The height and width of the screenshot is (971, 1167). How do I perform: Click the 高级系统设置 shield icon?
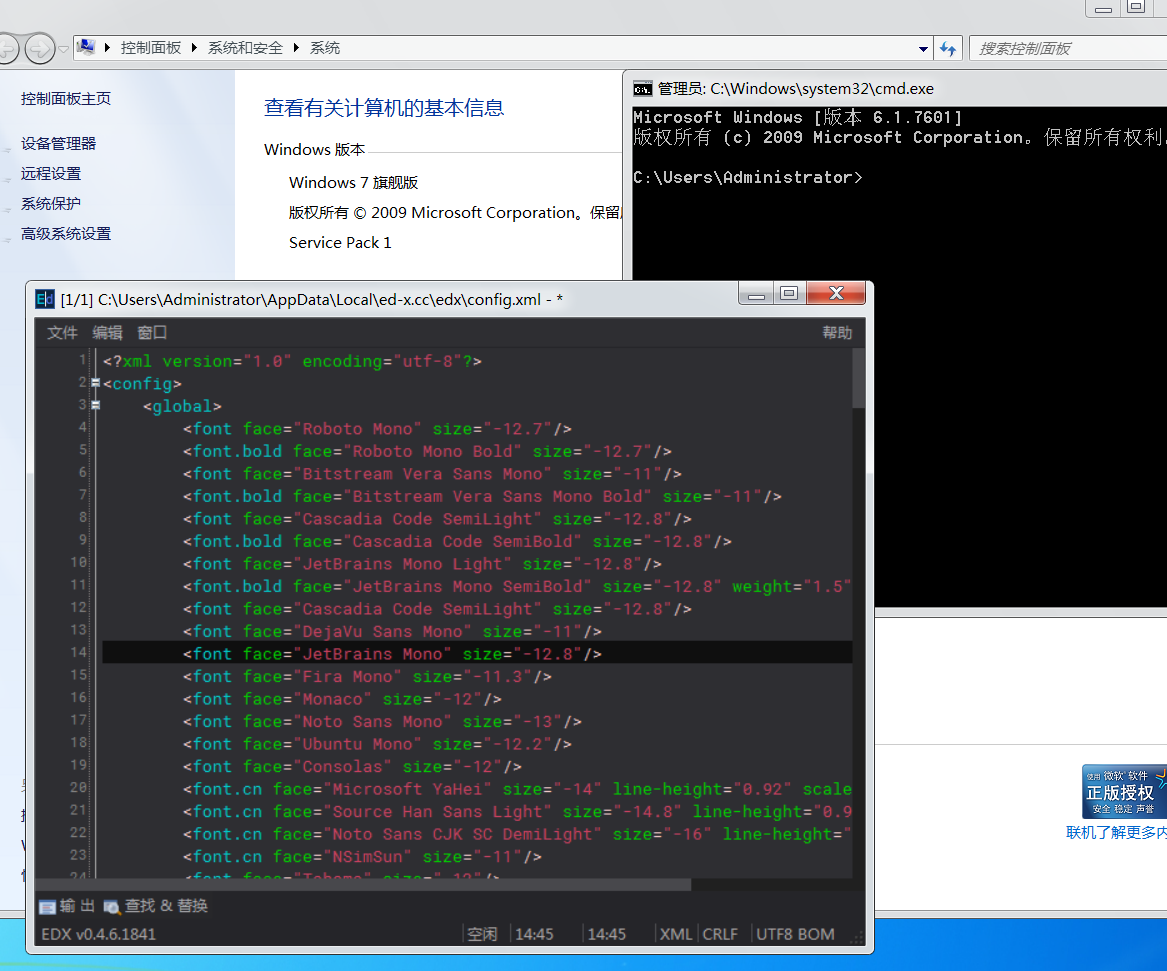pyautogui.click(x=7, y=240)
